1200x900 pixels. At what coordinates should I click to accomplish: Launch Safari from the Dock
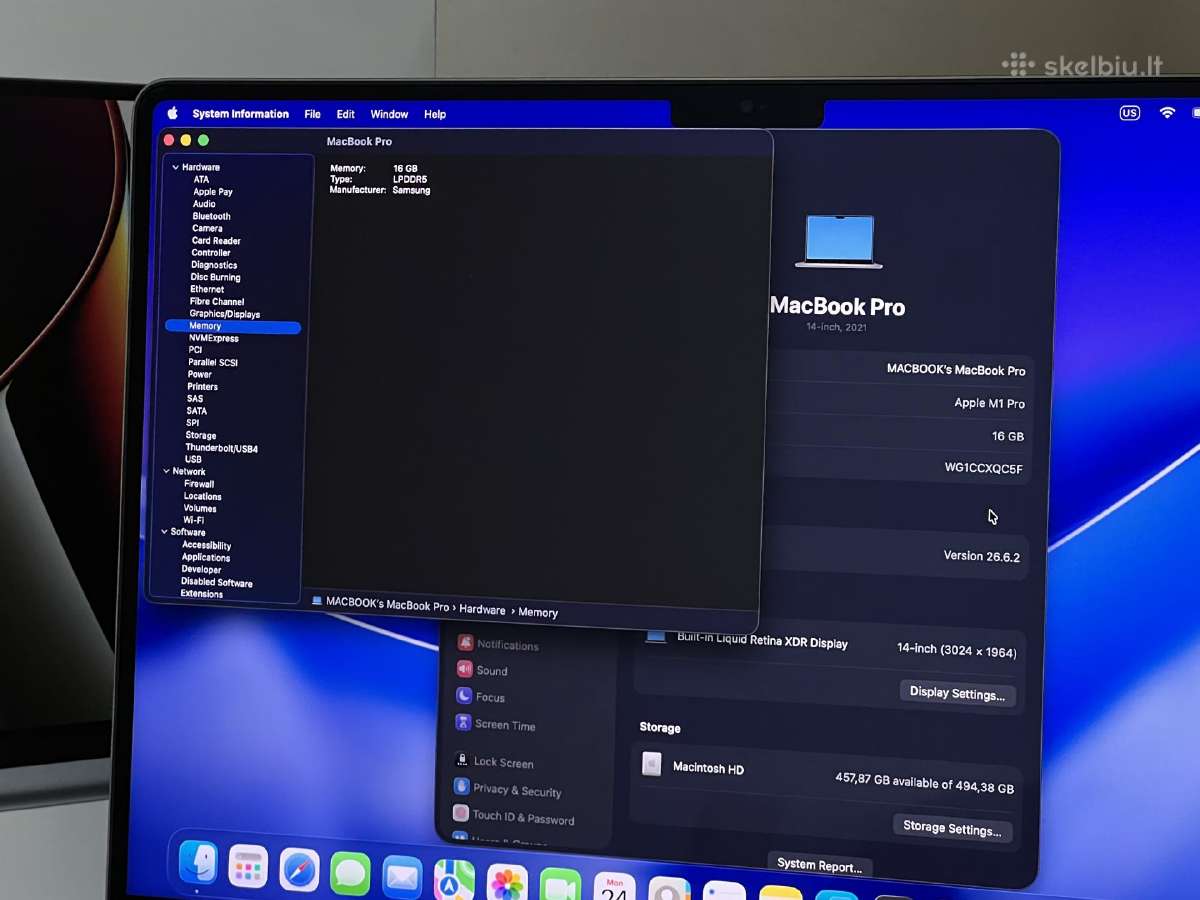[299, 870]
